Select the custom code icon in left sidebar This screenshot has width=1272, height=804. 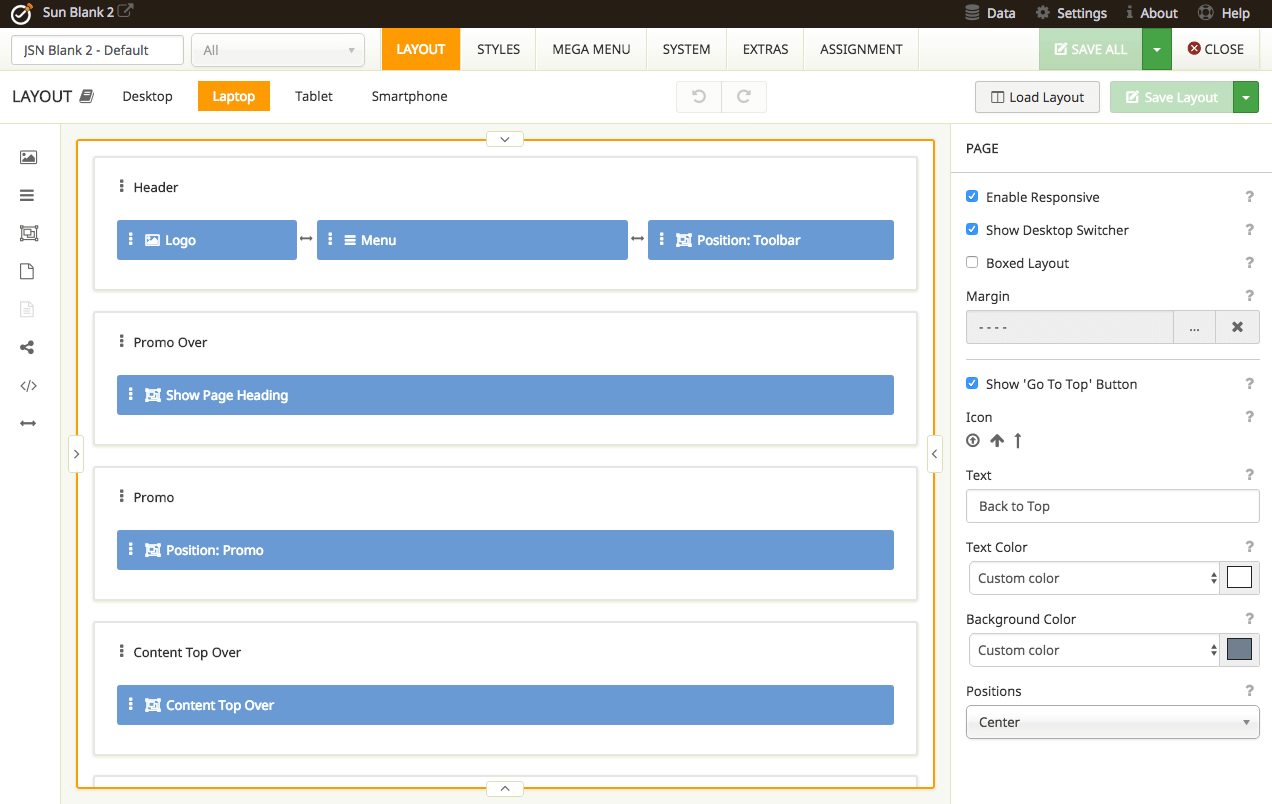28,385
